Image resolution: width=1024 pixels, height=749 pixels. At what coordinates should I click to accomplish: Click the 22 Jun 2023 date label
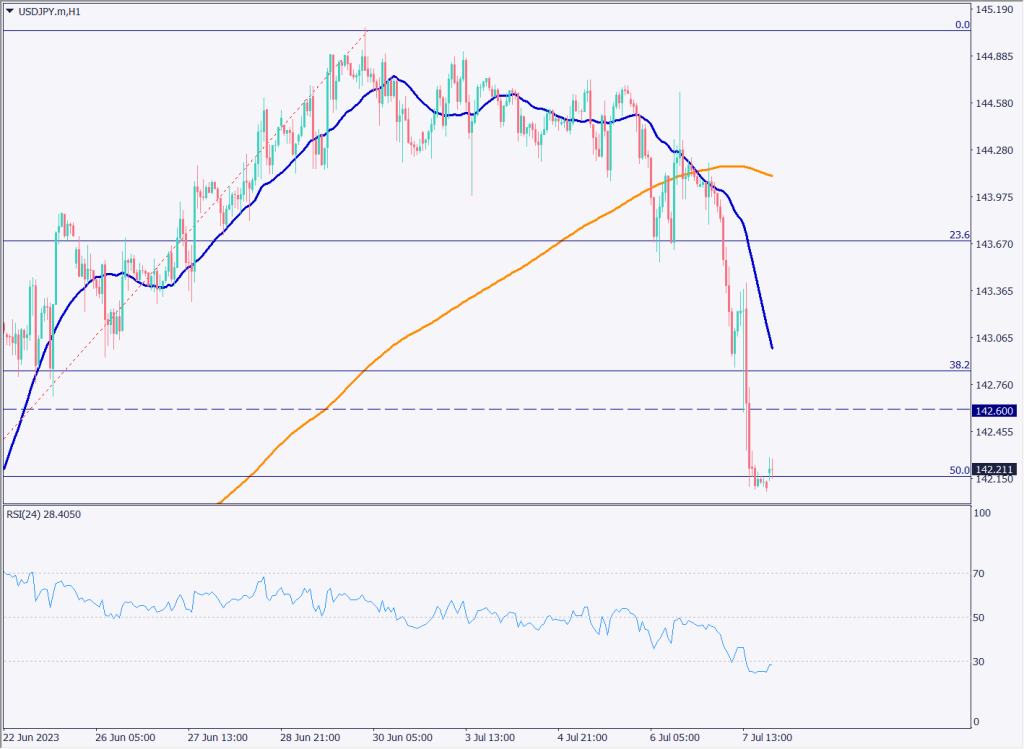tap(31, 738)
